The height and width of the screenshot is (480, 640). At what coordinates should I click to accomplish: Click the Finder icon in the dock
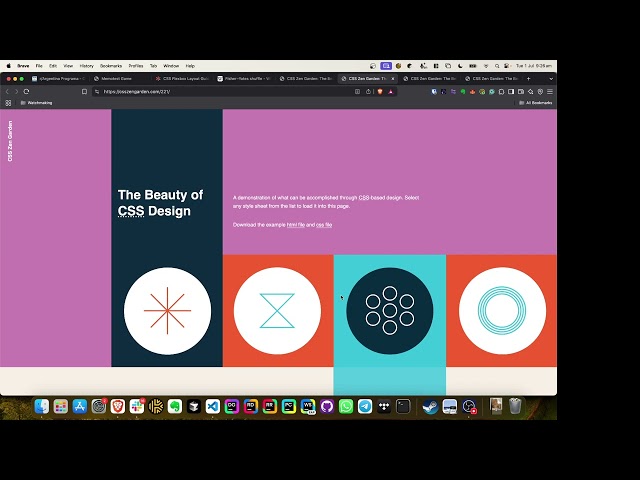tap(41, 406)
